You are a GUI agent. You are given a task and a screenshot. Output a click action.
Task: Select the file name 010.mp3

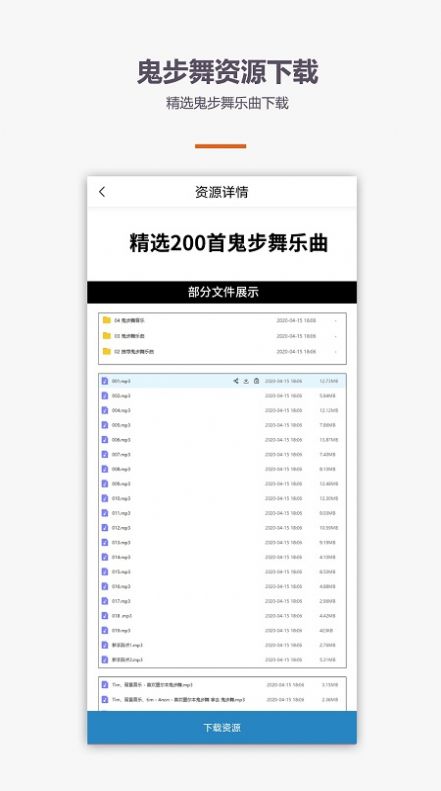121,498
